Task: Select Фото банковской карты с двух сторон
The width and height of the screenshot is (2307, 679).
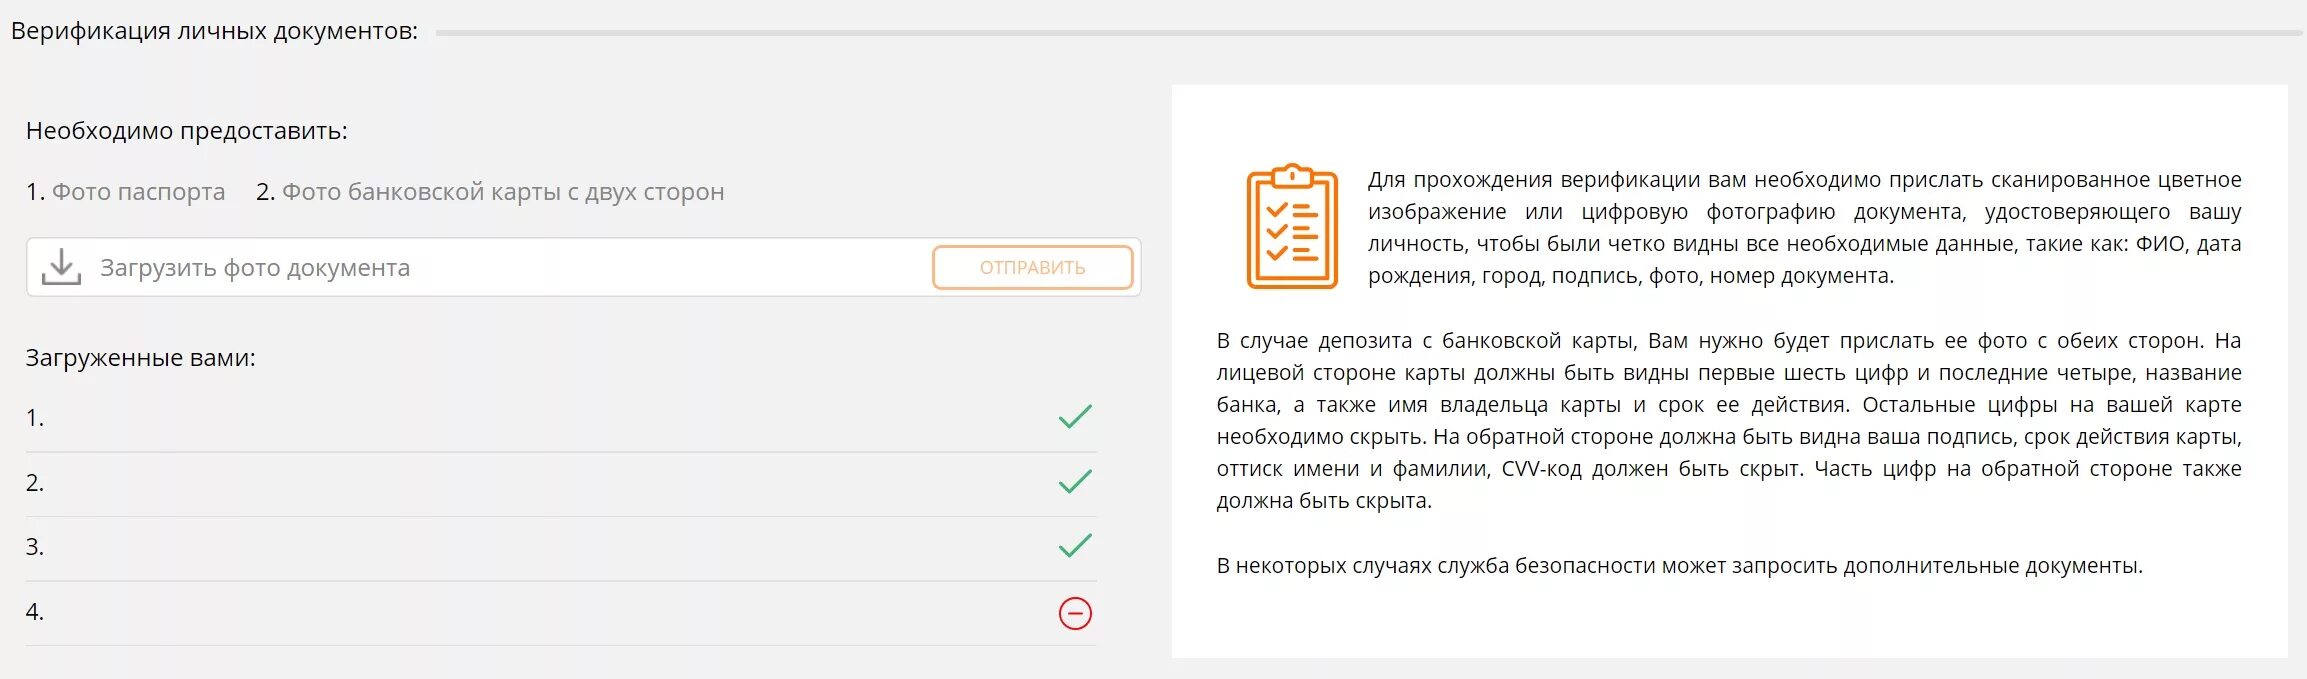Action: (x=502, y=192)
